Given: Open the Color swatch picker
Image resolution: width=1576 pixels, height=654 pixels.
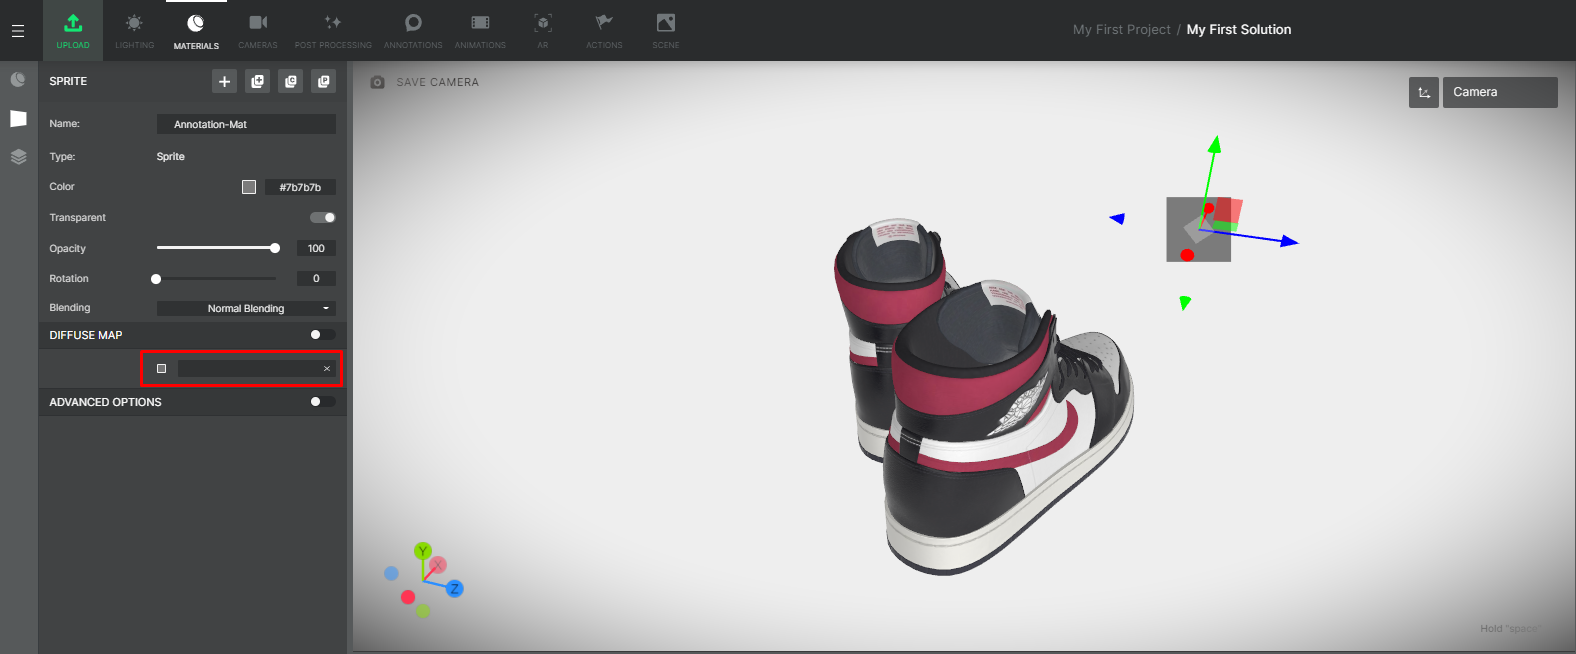Looking at the screenshot, I should point(249,187).
